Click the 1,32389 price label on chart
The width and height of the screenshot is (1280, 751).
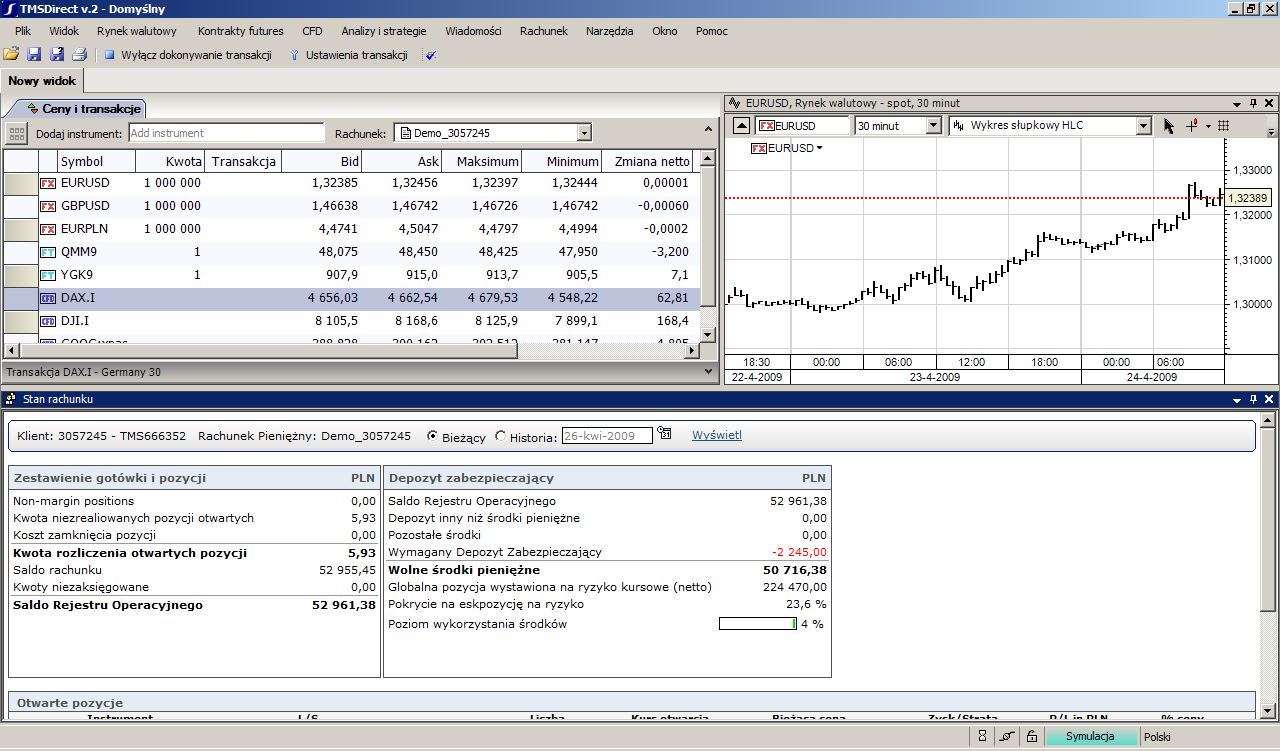click(1248, 198)
